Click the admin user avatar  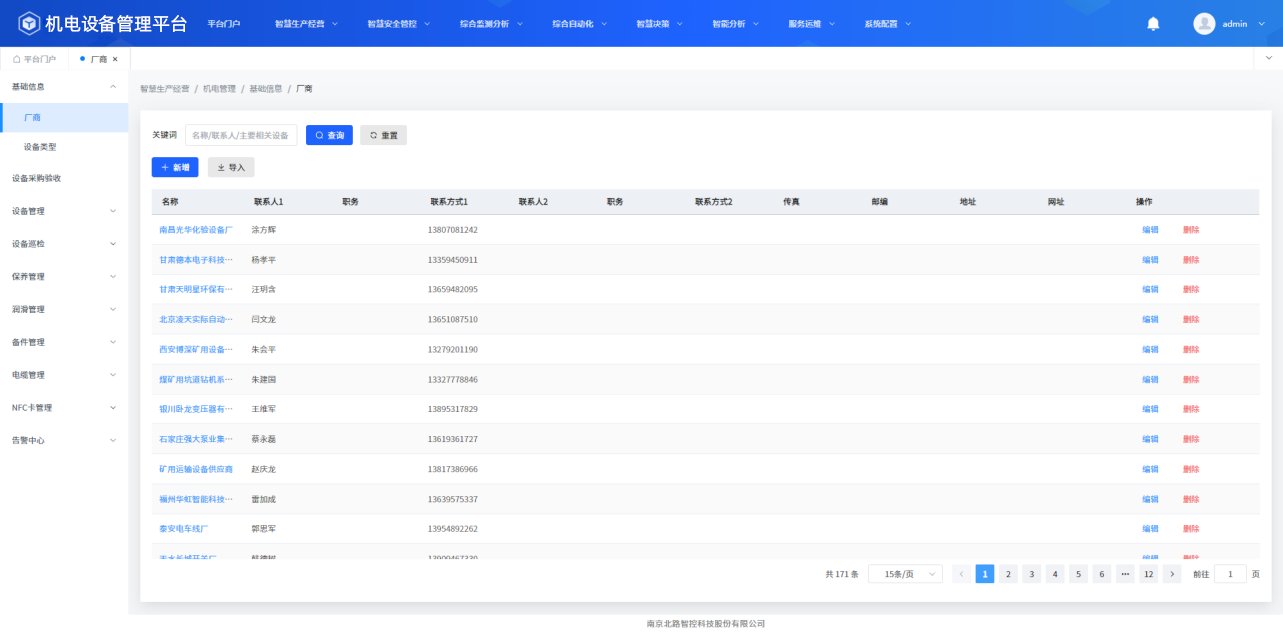click(1204, 24)
